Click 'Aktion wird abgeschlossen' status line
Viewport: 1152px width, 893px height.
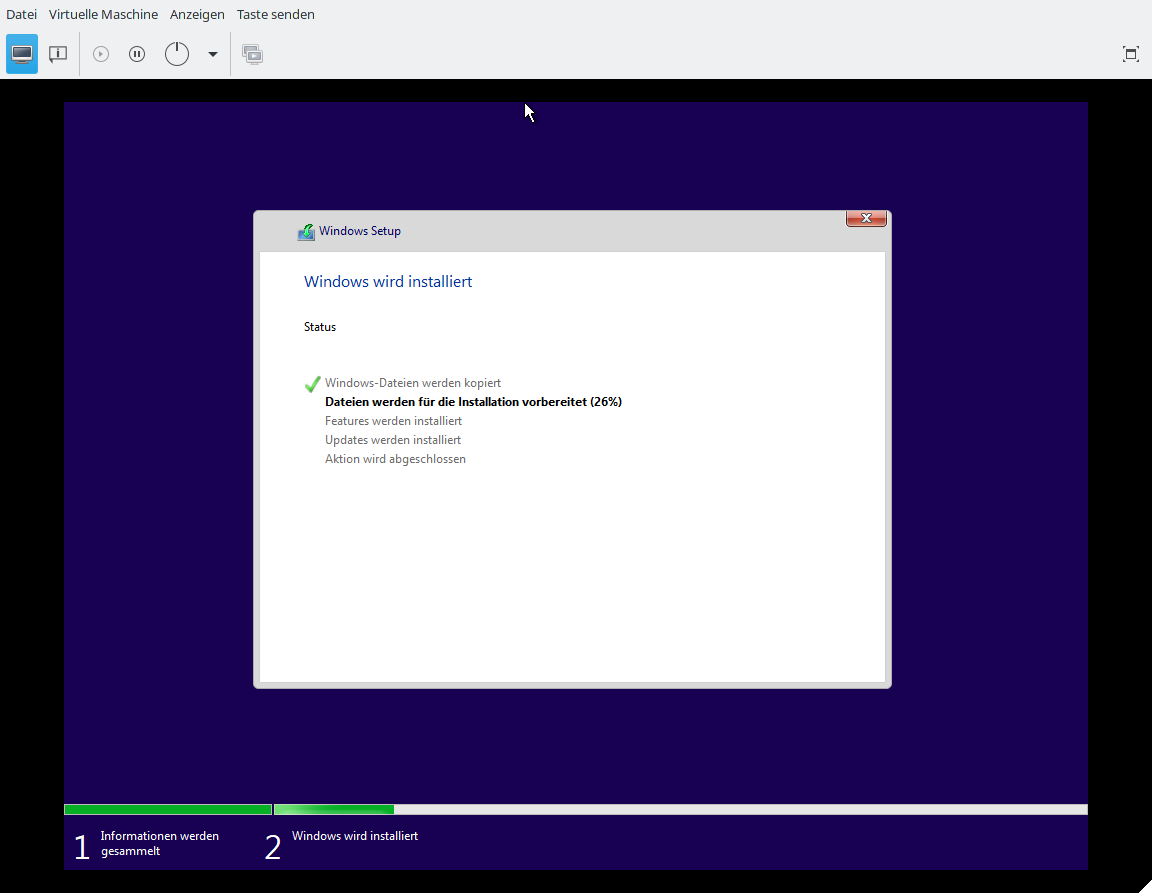(x=395, y=459)
